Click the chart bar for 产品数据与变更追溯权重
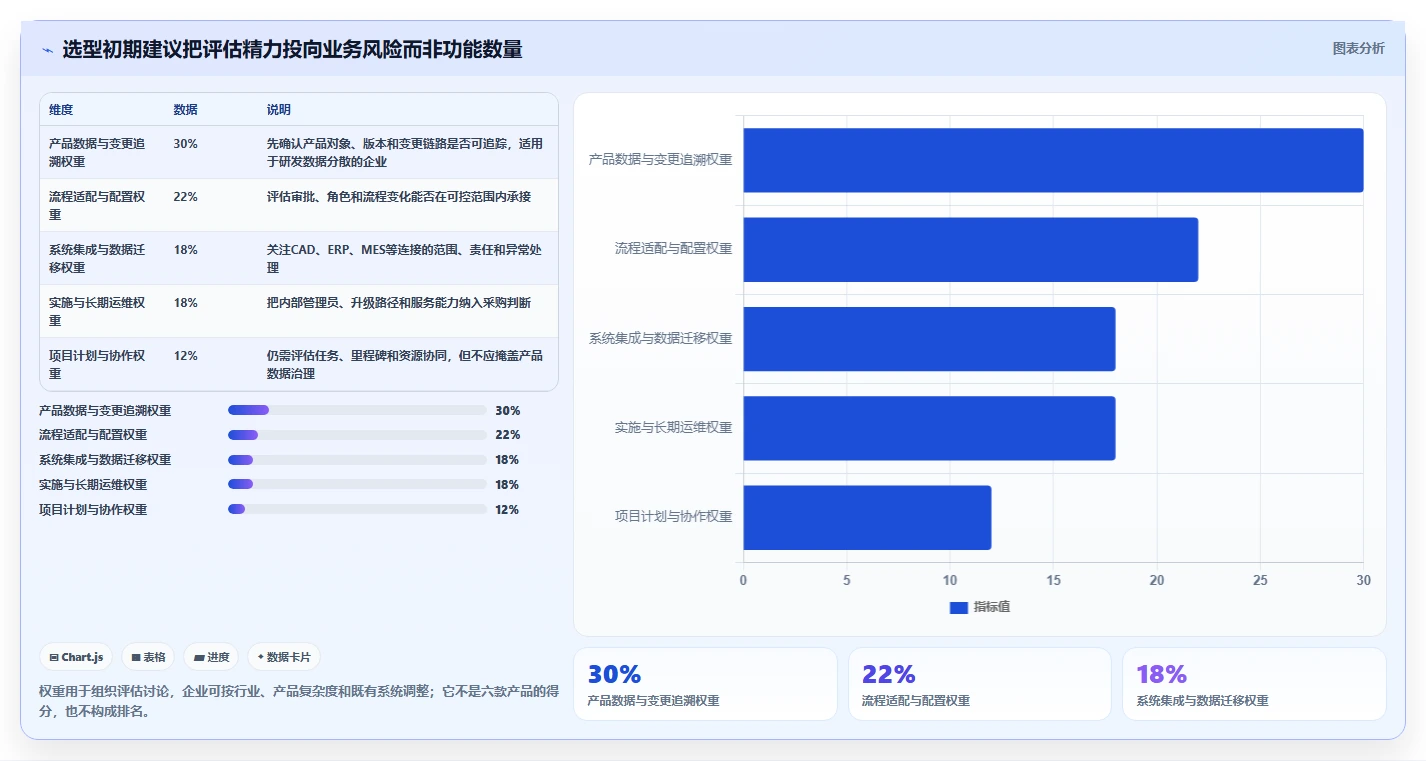The image size is (1426, 761). (1053, 160)
